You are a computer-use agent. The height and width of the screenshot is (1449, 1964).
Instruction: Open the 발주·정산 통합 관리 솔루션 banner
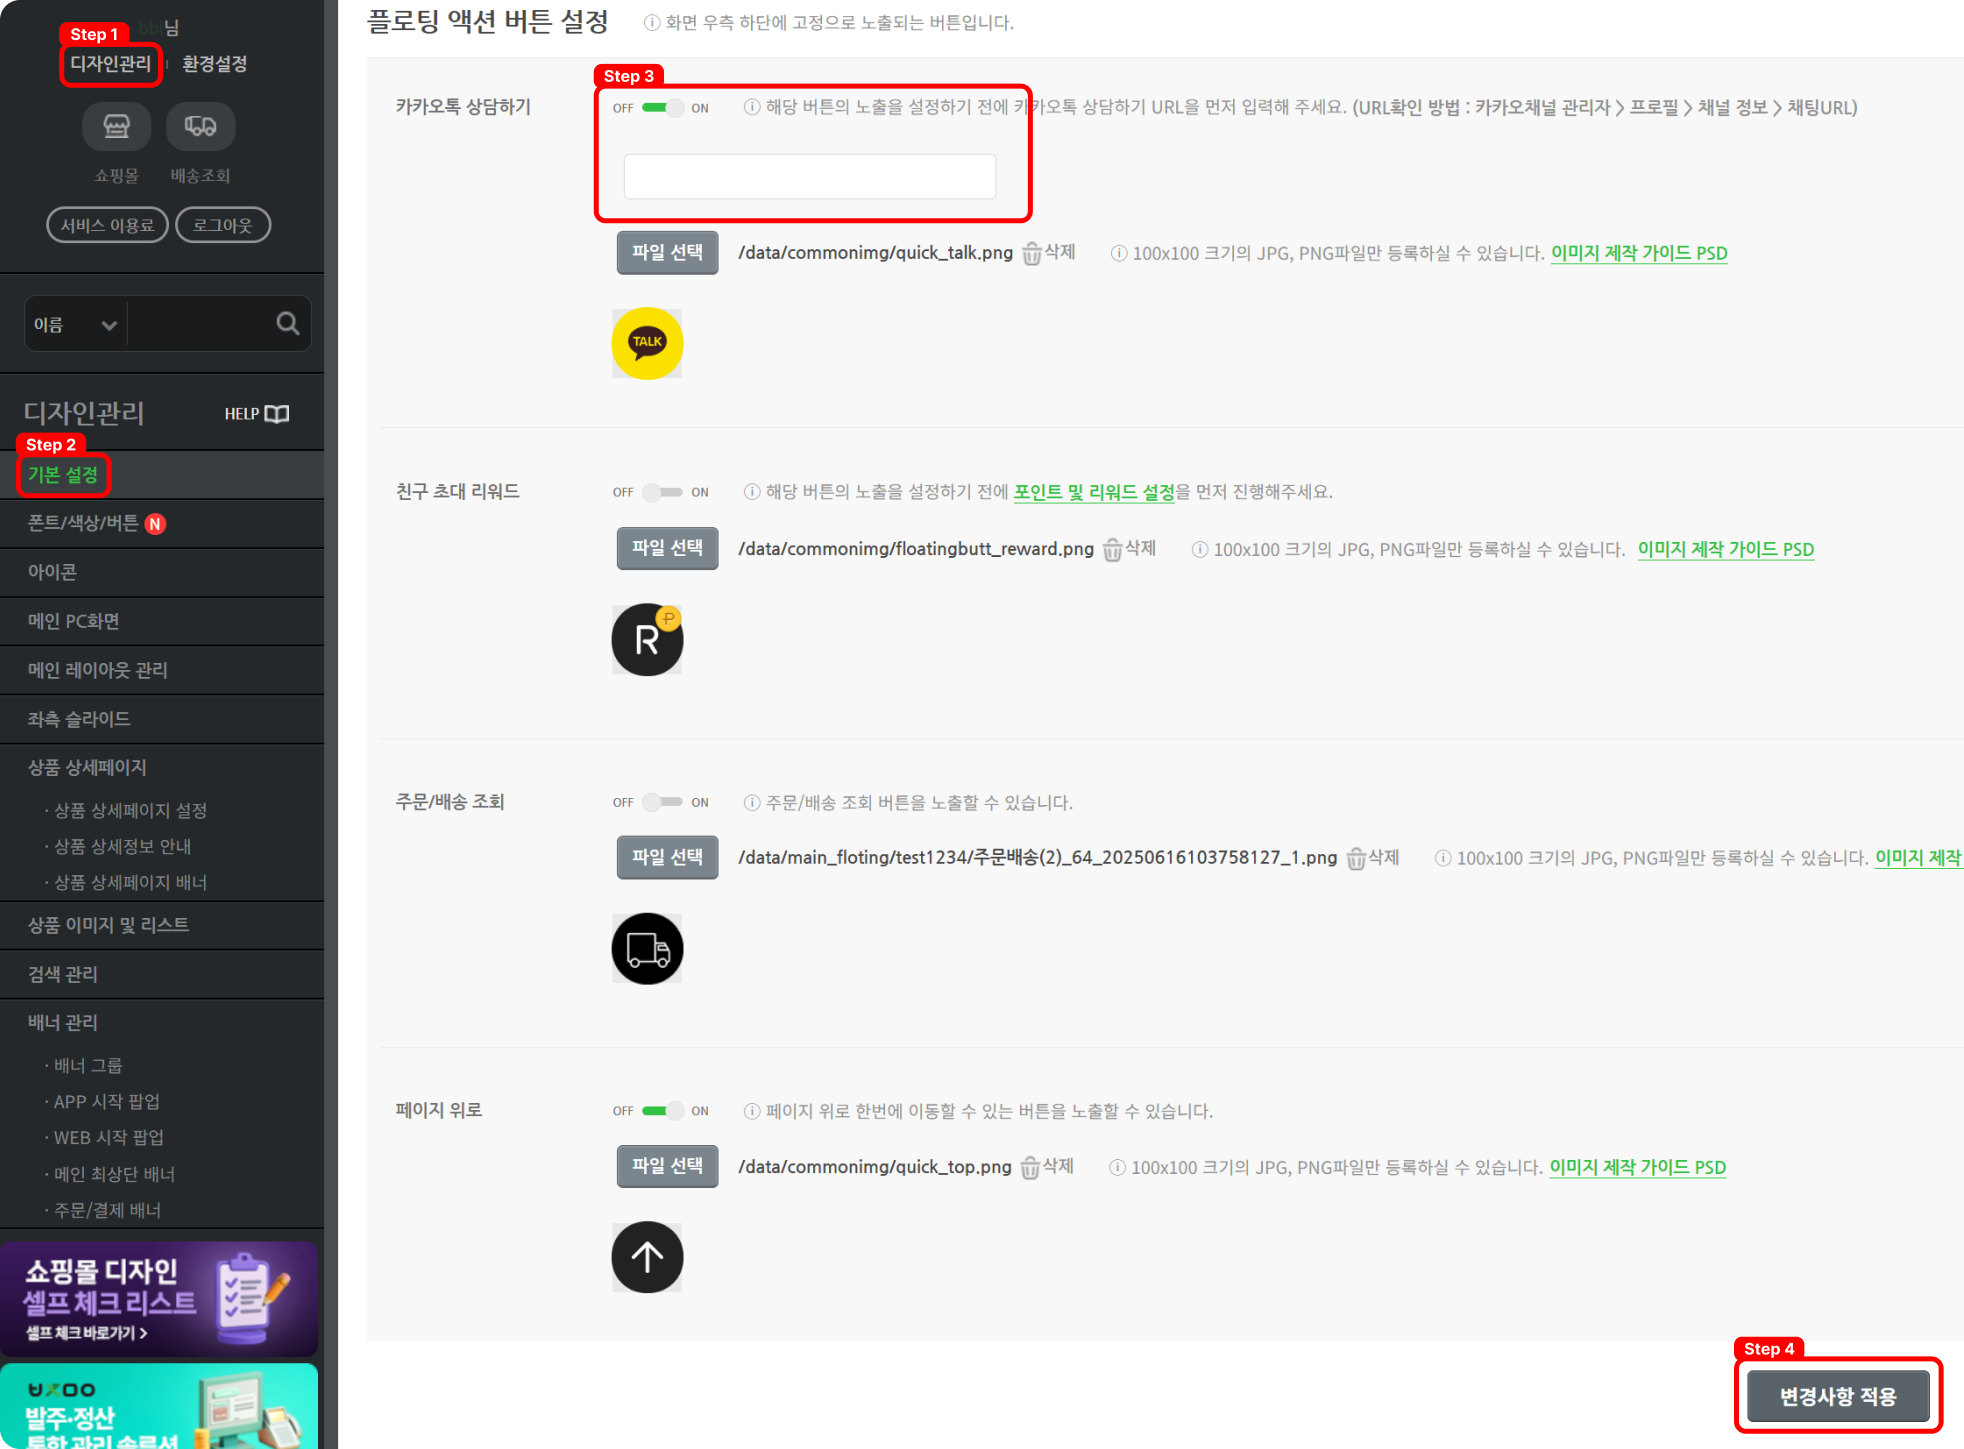click(160, 1406)
